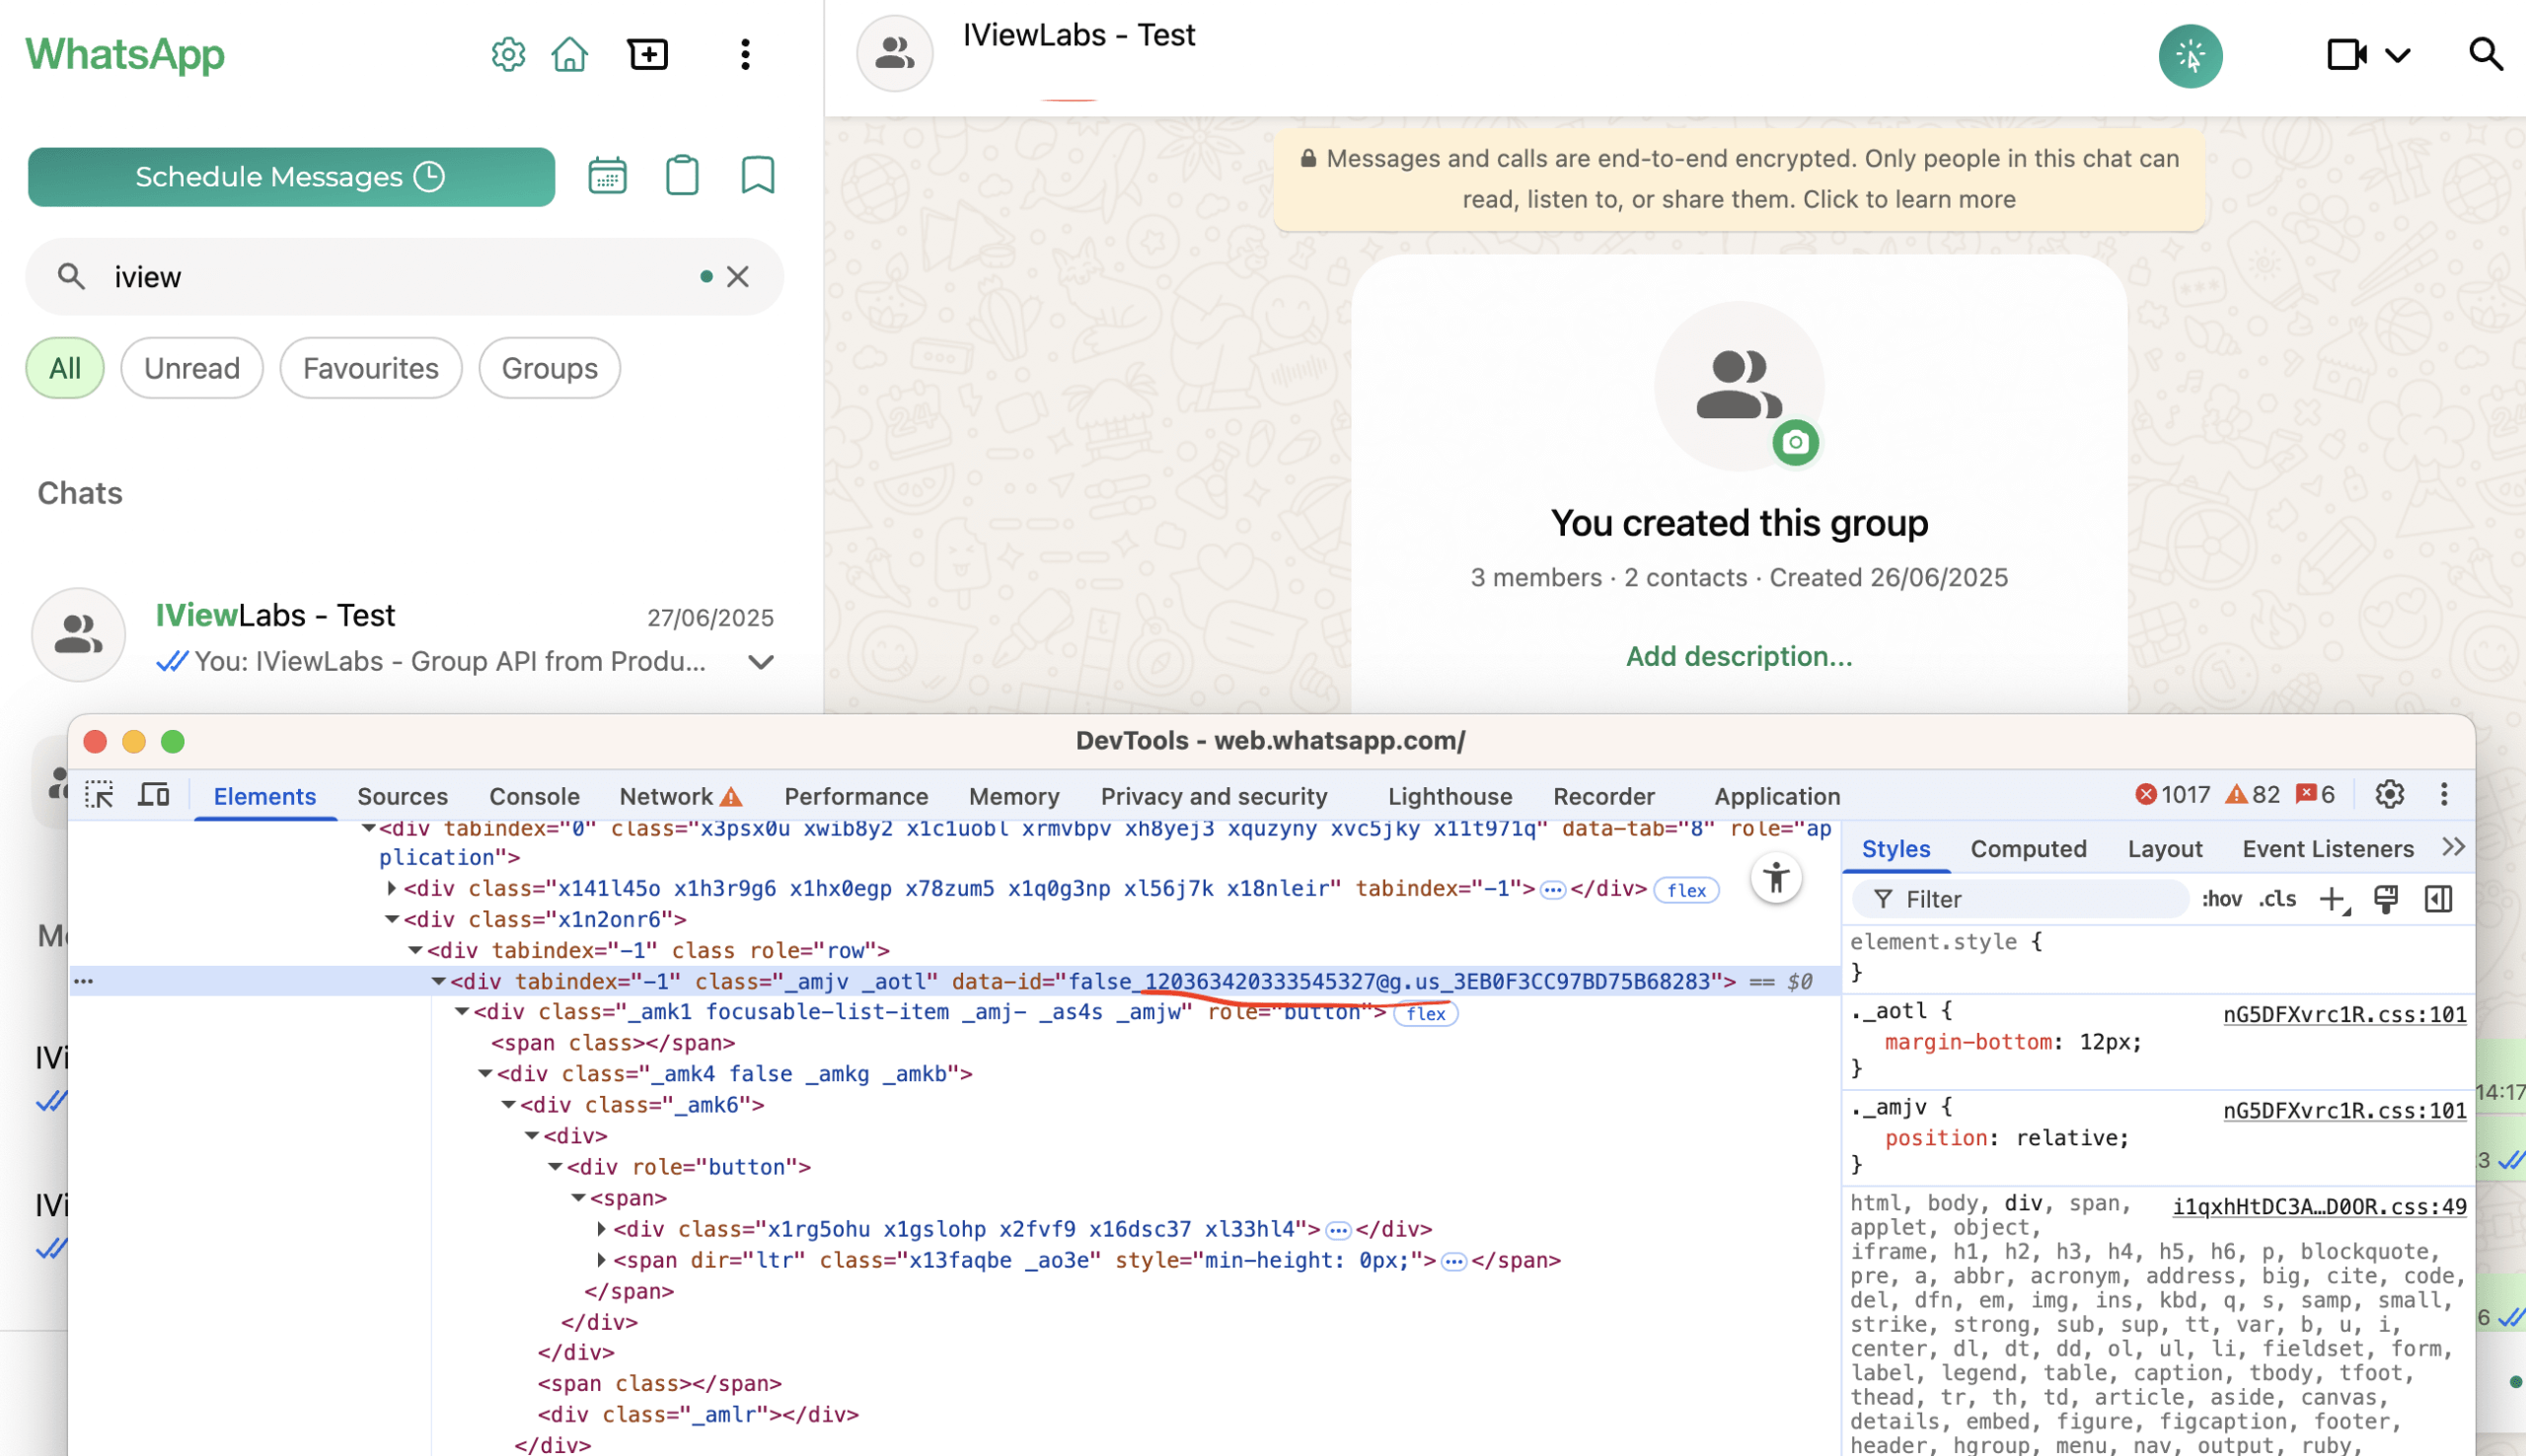2526x1456 pixels.
Task: Expand the video call dropdown arrow
Action: (2397, 55)
